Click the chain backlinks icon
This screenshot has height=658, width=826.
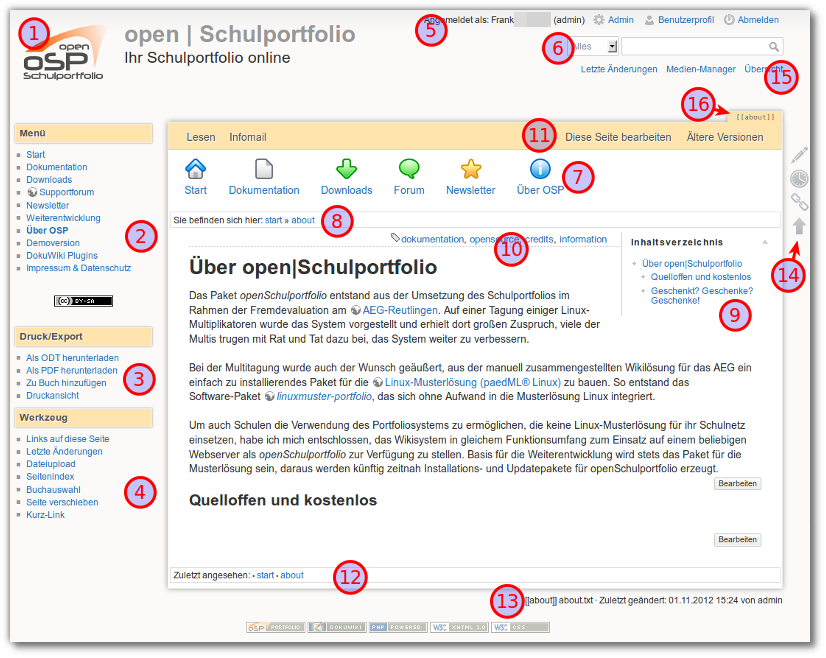(799, 203)
